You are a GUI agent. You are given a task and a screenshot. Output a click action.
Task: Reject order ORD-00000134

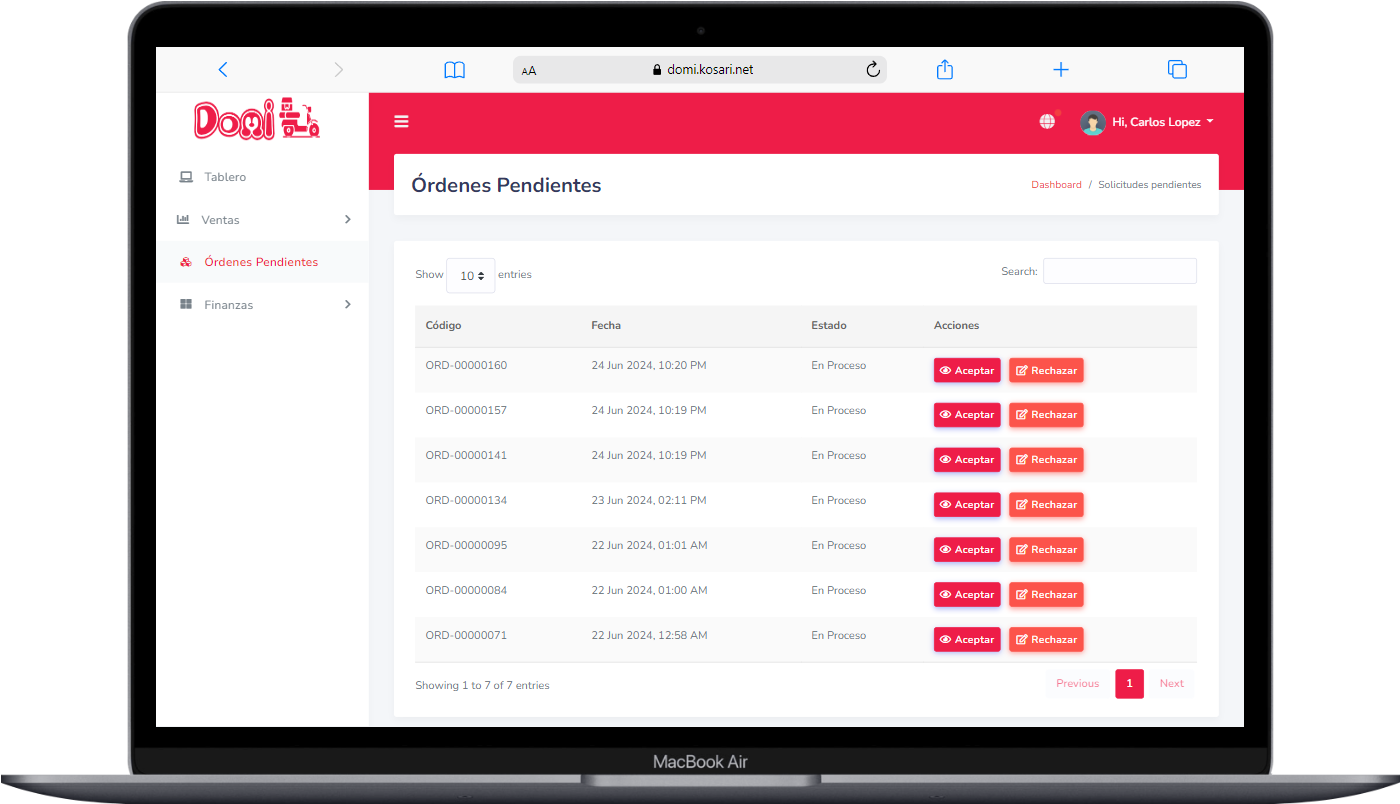(1046, 505)
